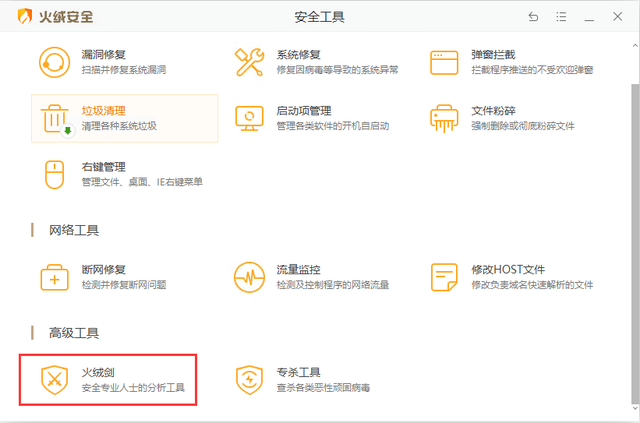Click the 弹窗拦截 title text
Screen dimensions: 640x423
pos(493,55)
